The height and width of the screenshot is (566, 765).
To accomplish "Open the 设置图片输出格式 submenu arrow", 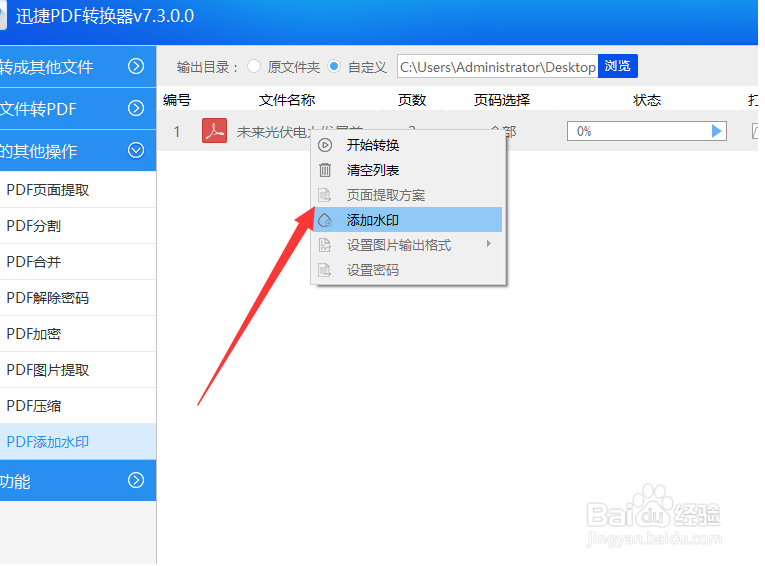I will coord(489,244).
